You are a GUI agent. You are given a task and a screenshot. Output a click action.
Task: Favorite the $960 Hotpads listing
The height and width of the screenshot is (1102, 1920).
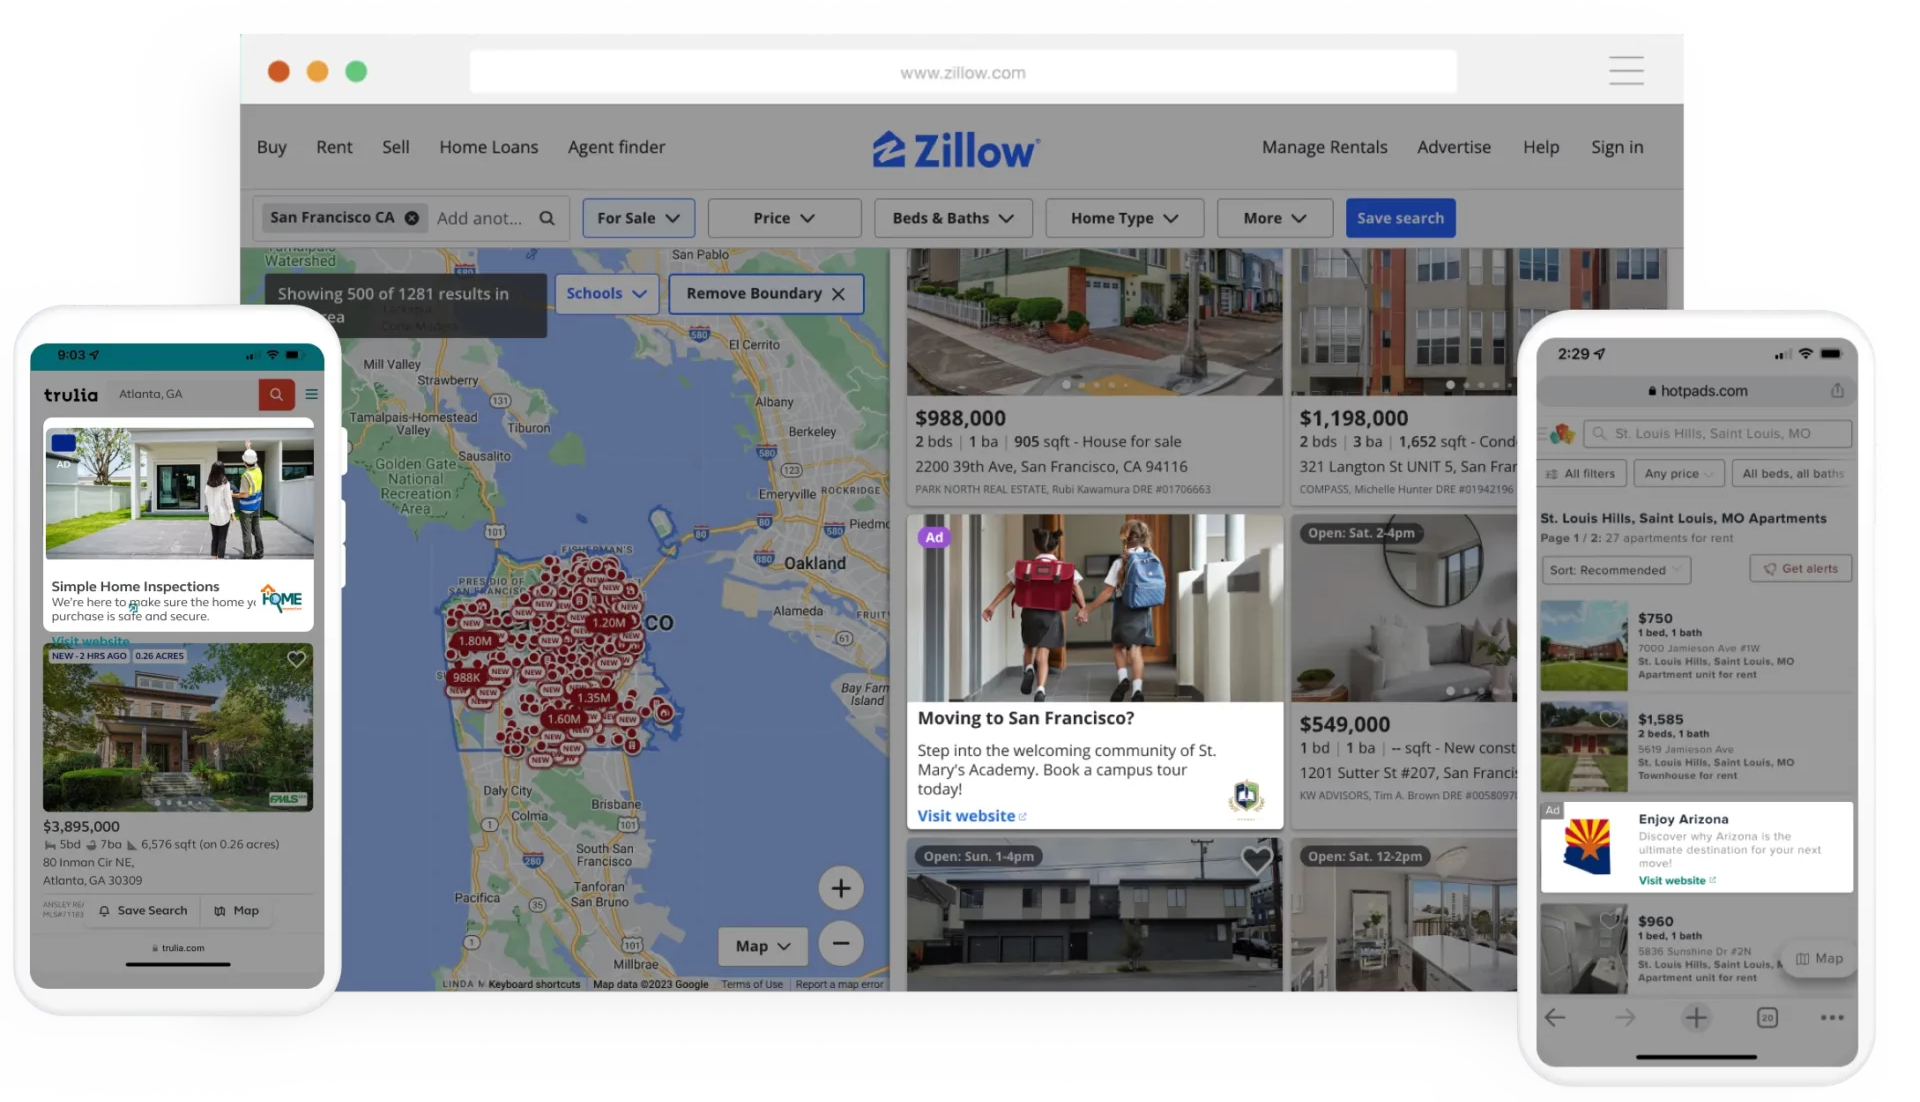pos(1609,920)
